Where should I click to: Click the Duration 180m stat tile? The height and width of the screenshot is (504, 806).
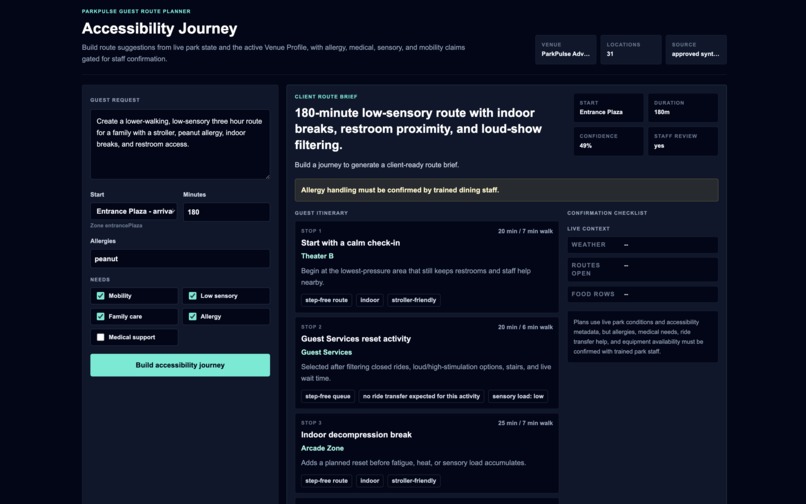683,107
